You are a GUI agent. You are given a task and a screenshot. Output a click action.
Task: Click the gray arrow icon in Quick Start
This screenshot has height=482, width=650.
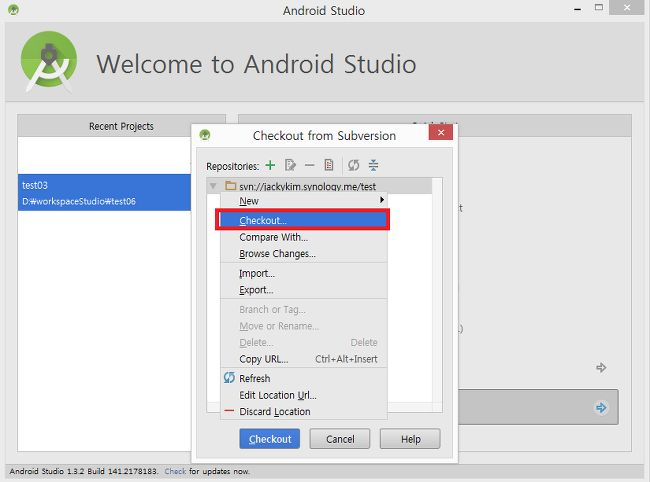pyautogui.click(x=601, y=367)
